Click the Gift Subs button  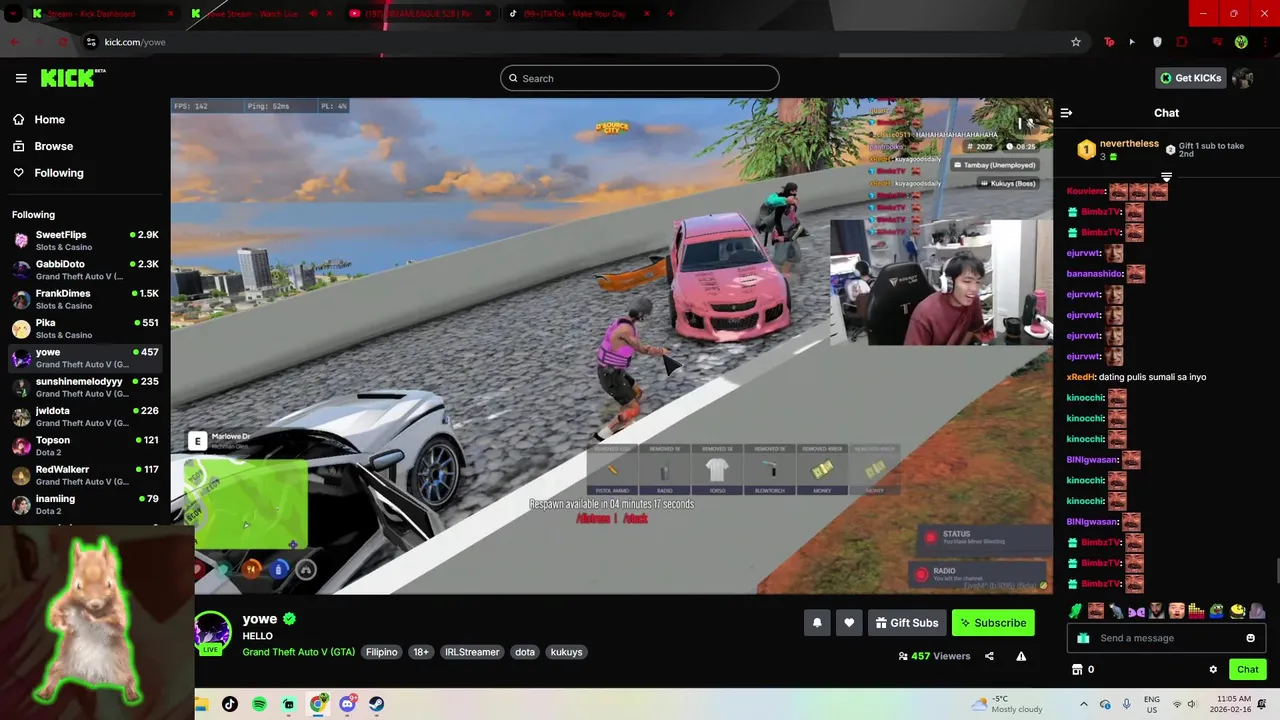tap(907, 623)
